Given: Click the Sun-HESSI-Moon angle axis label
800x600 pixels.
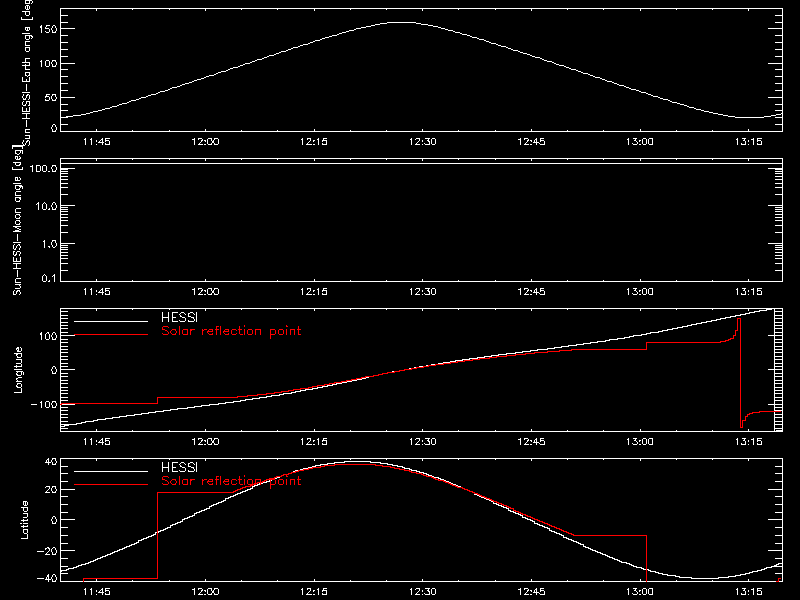Looking at the screenshot, I should (18, 220).
